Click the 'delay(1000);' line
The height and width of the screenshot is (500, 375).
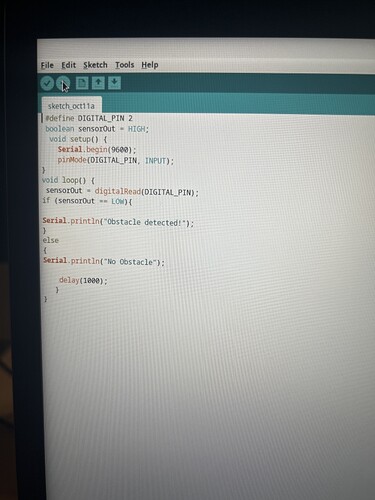click(83, 281)
